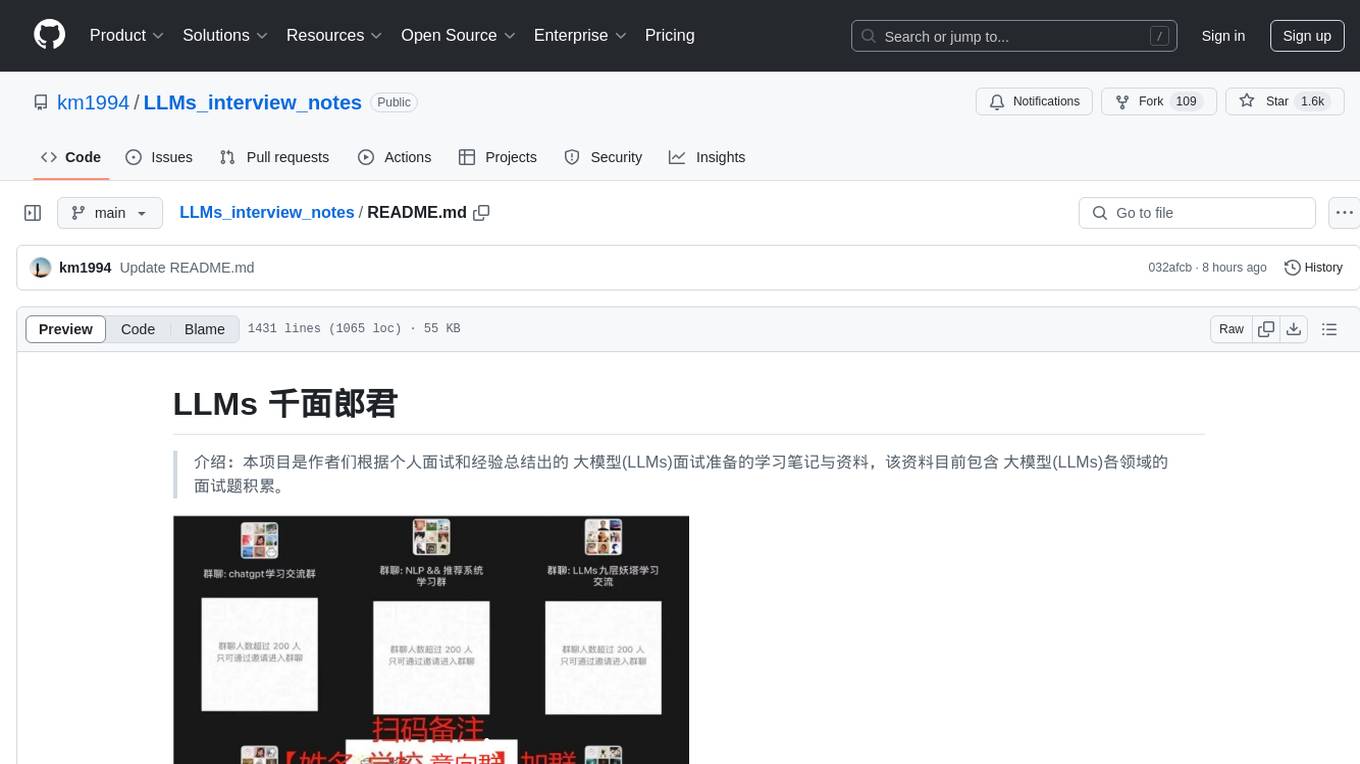Open the Actions tab
1360x764 pixels.
click(x=394, y=157)
